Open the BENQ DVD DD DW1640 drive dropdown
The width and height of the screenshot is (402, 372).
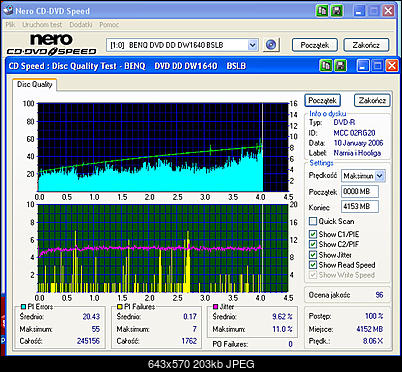253,45
